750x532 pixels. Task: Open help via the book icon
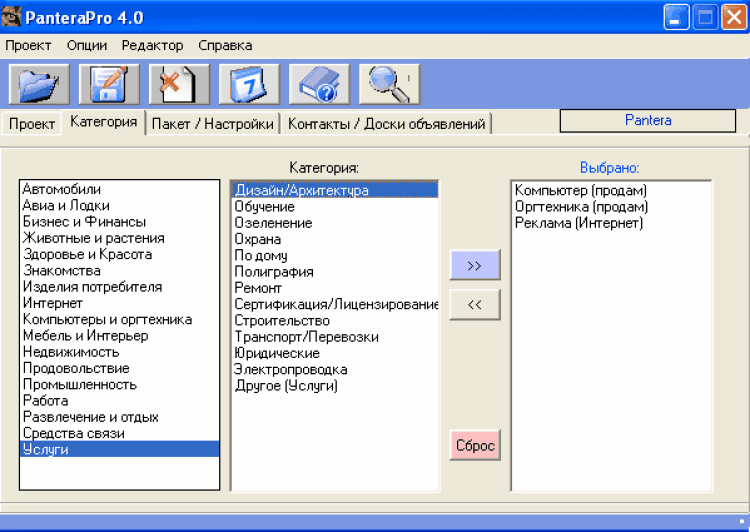pyautogui.click(x=319, y=84)
